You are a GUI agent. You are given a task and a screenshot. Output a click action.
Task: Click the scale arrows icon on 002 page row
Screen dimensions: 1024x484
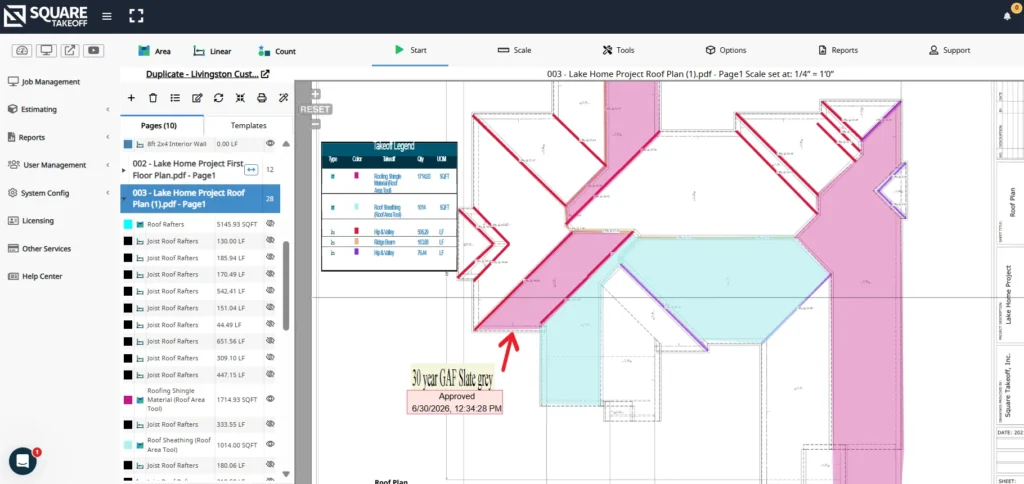point(251,170)
